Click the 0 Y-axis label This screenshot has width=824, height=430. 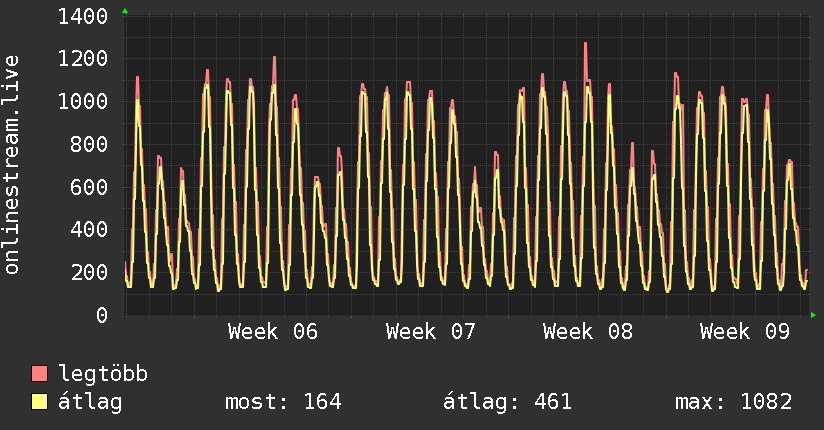[101, 315]
